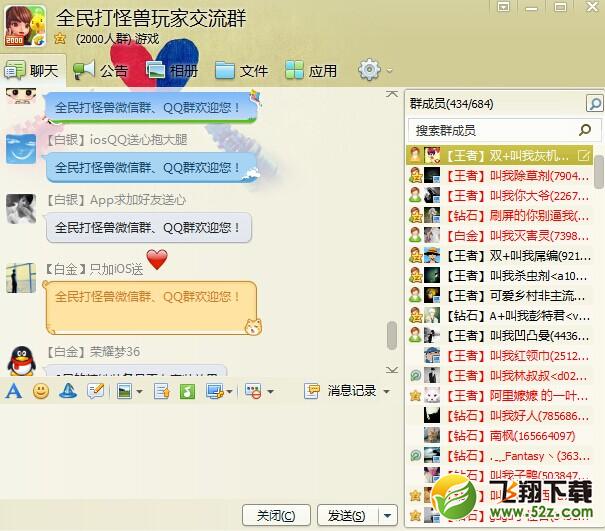This screenshot has width=605, height=531.
Task: Select member 叫我灭害灵(7398...
Action: pyautogui.click(x=499, y=235)
